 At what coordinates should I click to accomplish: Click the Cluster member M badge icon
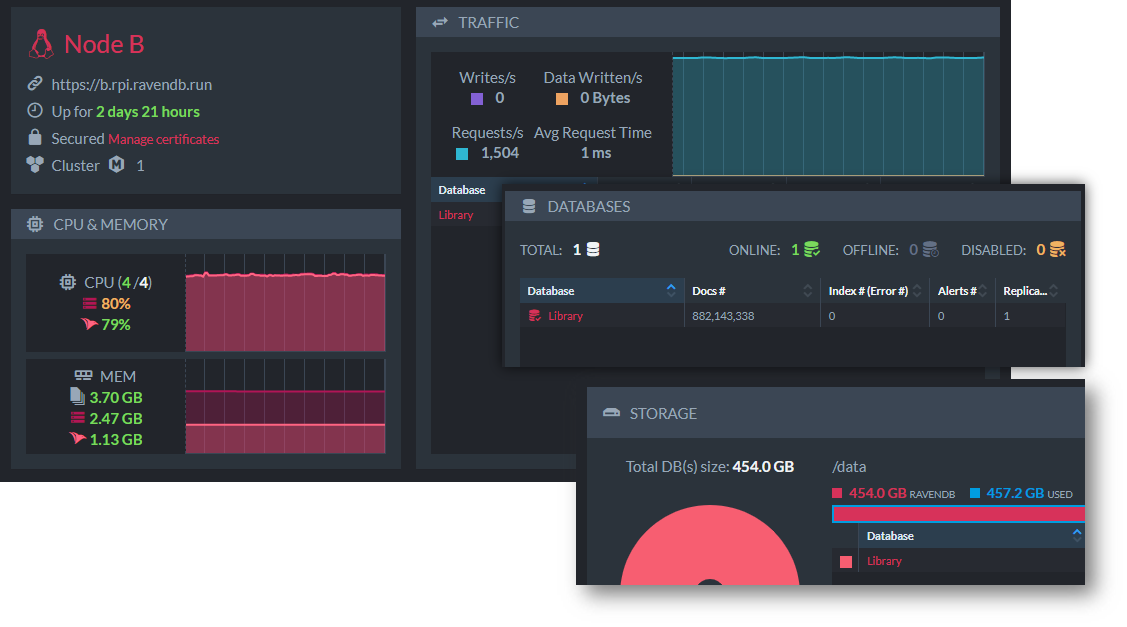[x=116, y=165]
